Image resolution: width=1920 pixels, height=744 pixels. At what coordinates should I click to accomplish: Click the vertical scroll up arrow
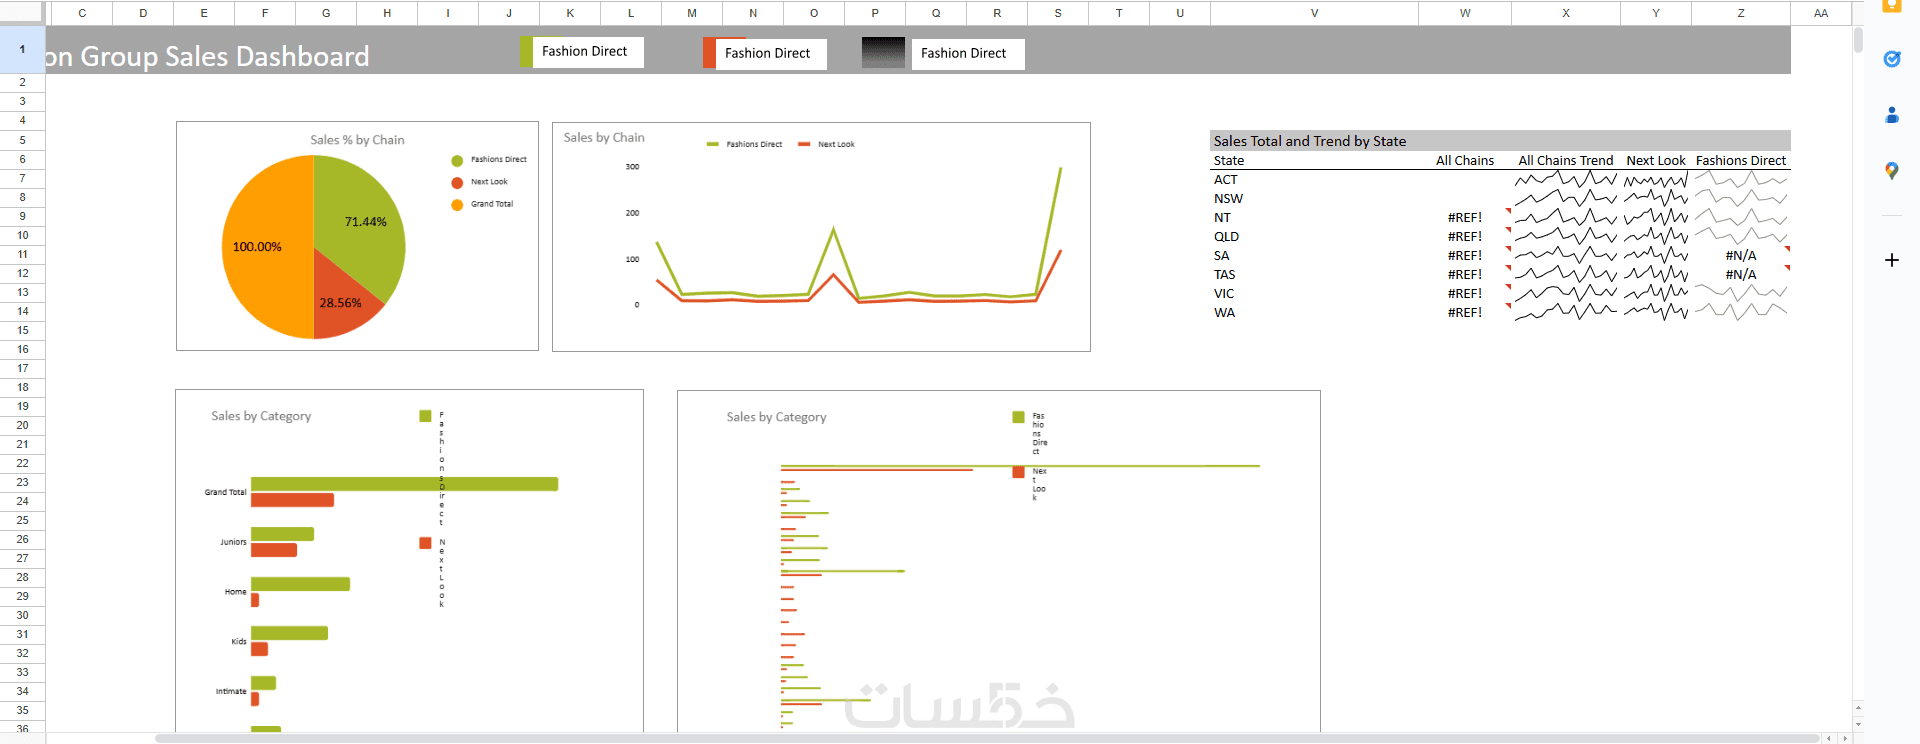1858,708
